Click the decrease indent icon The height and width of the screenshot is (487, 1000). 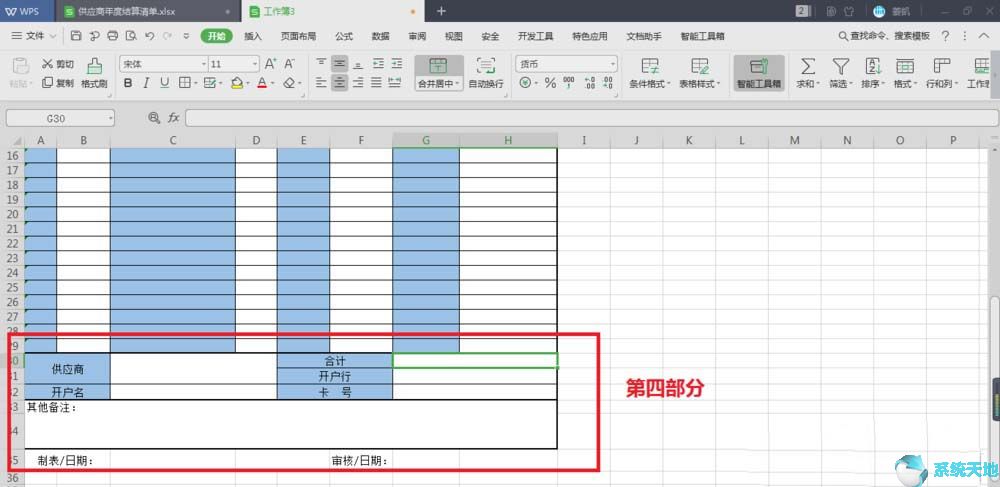click(x=378, y=64)
